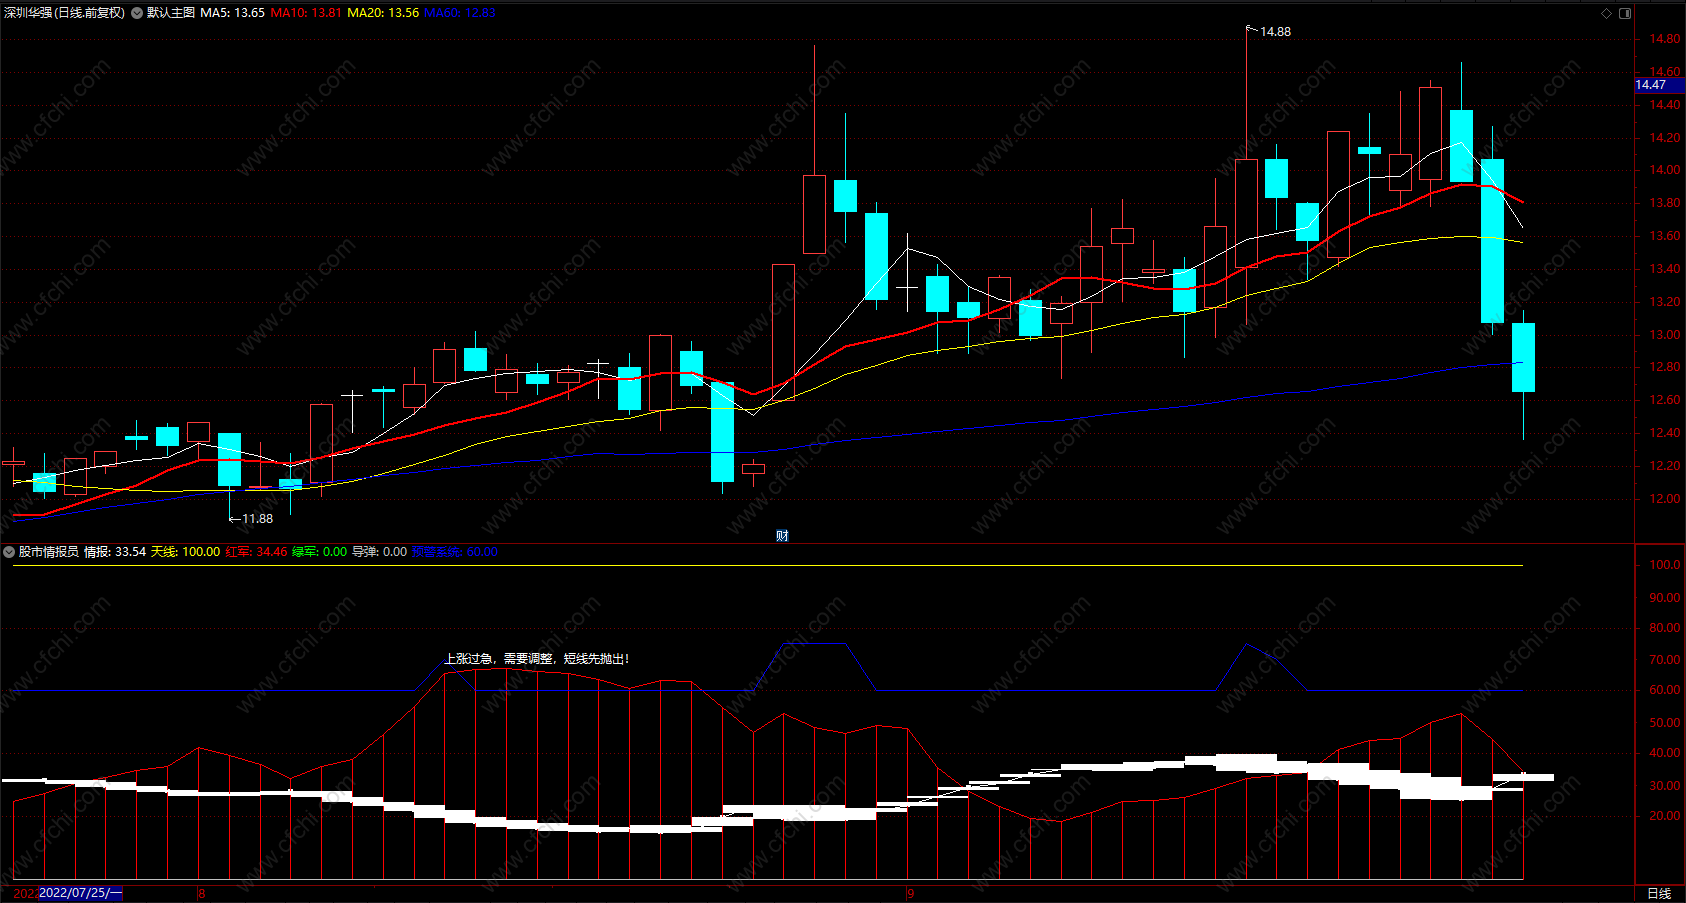The height and width of the screenshot is (903, 1686).
Task: Select the 预警系统: 60.00 value
Action: tap(455, 552)
